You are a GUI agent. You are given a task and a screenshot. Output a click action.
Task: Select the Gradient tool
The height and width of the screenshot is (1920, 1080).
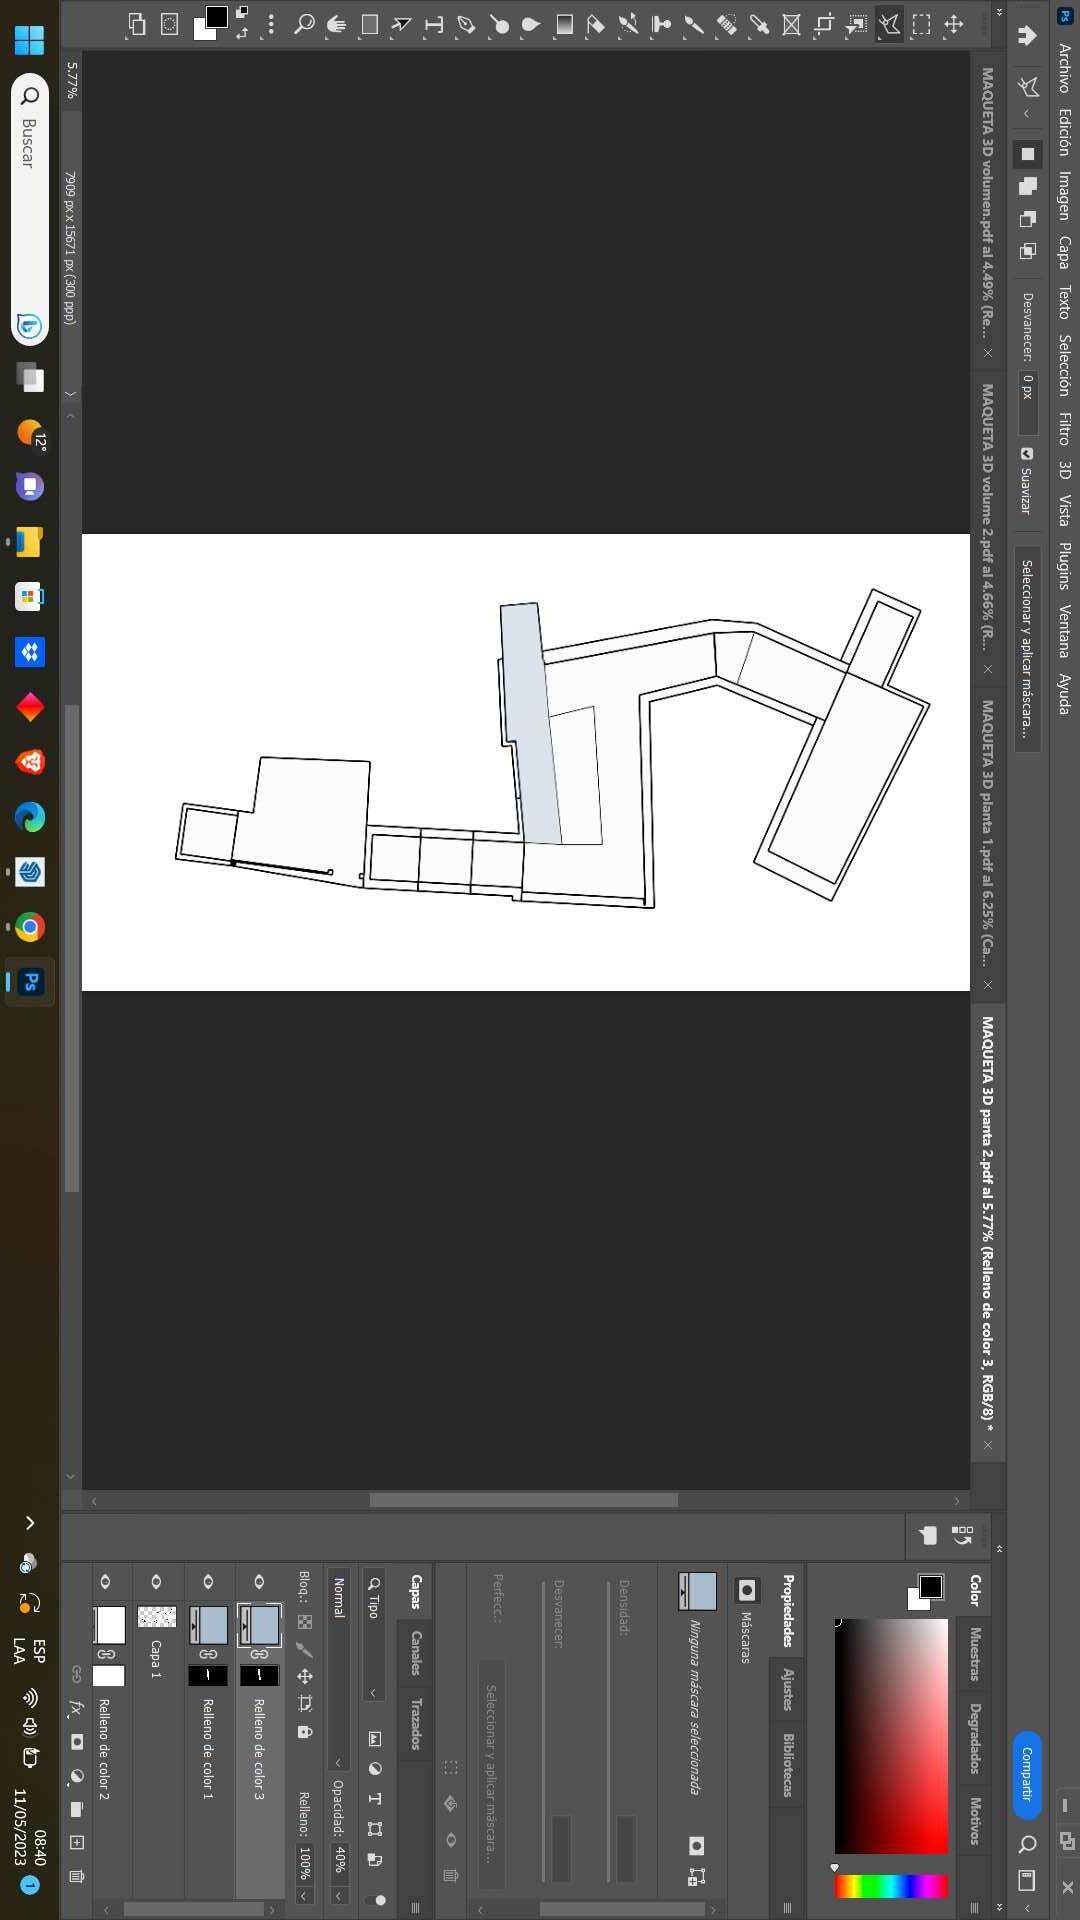pyautogui.click(x=564, y=24)
